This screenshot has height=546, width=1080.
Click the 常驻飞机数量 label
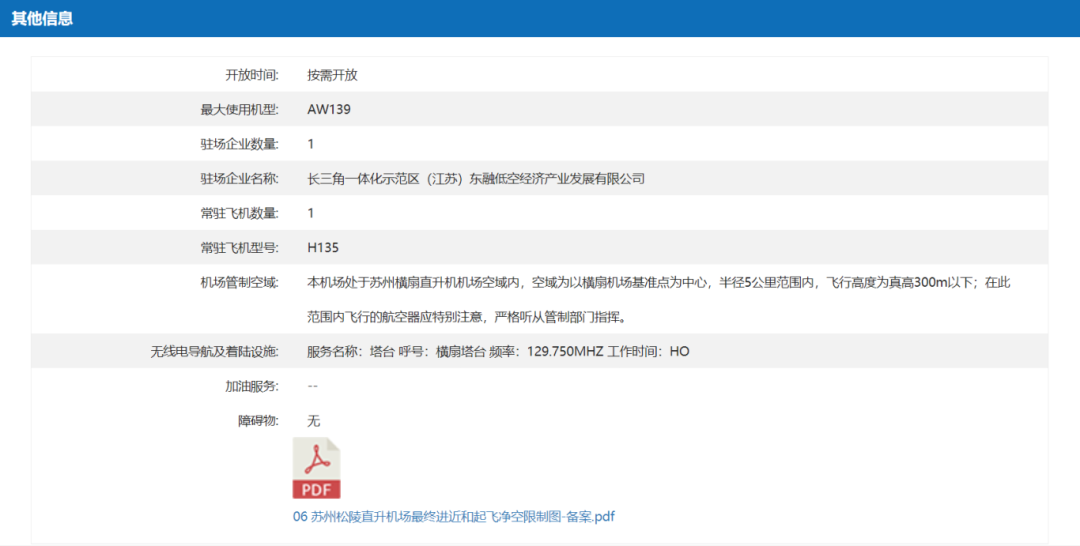click(x=239, y=213)
